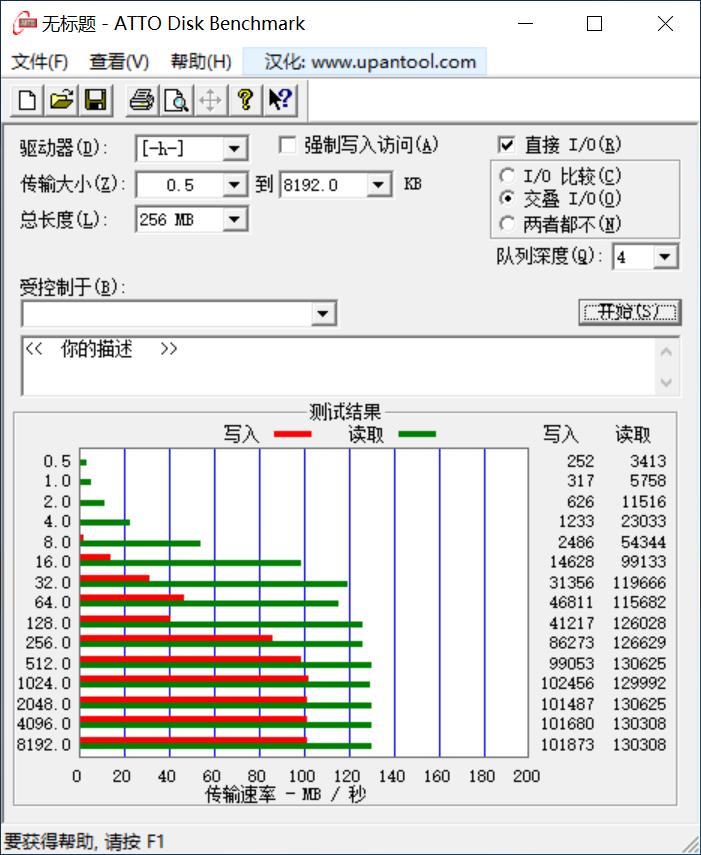Expand the 0.5 transfer size start dropdown
Image resolution: width=701 pixels, height=855 pixels.
(234, 185)
